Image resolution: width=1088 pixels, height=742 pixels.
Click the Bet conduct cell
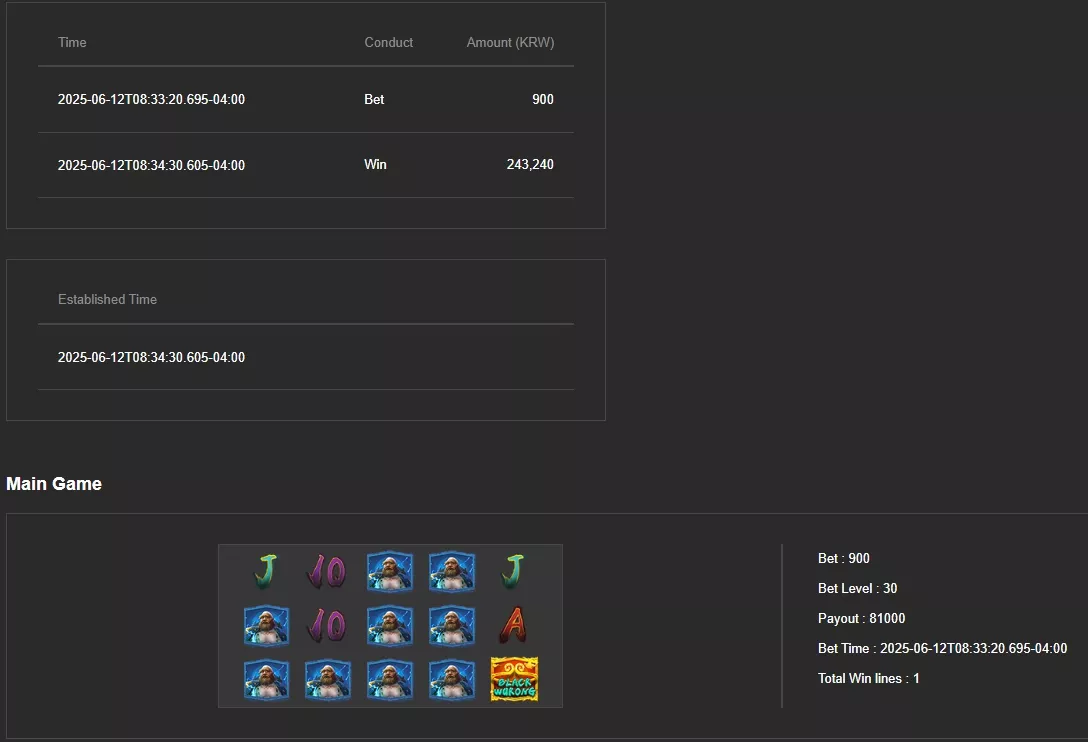click(374, 99)
